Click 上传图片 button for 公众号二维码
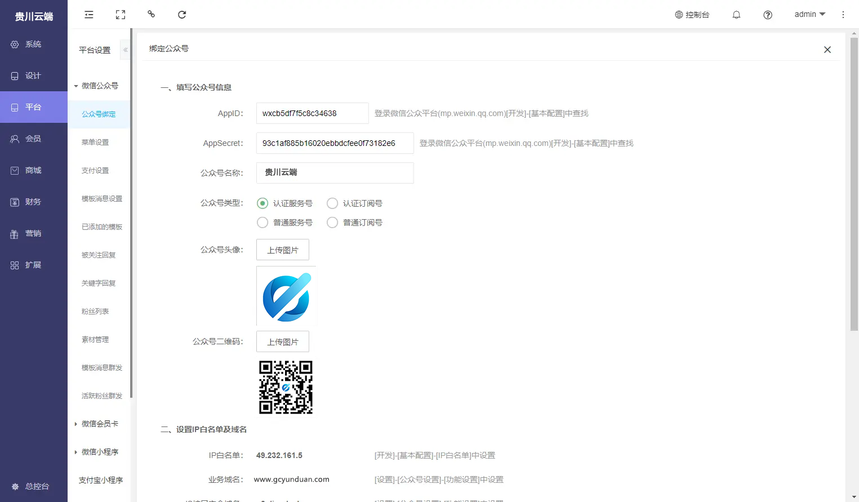Viewport: 859px width, 502px height. pos(283,342)
